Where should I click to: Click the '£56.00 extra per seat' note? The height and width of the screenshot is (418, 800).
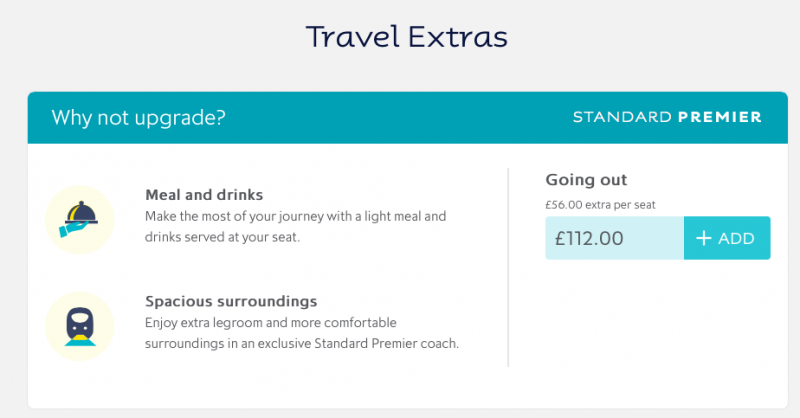[x=600, y=205]
